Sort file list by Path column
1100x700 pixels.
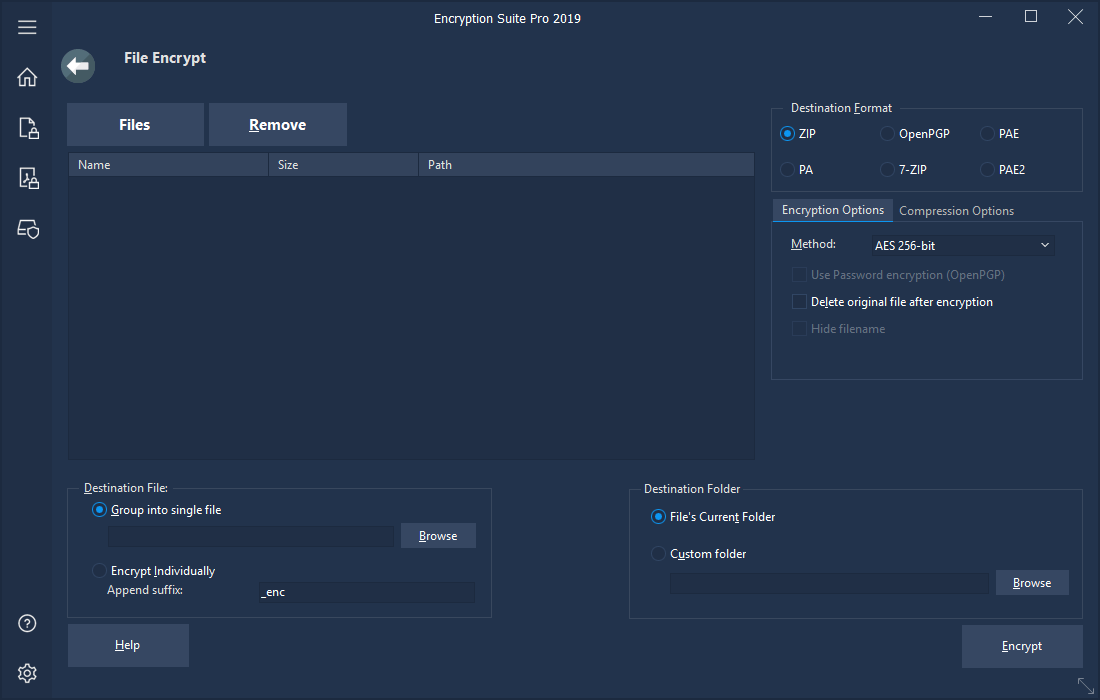pos(586,165)
